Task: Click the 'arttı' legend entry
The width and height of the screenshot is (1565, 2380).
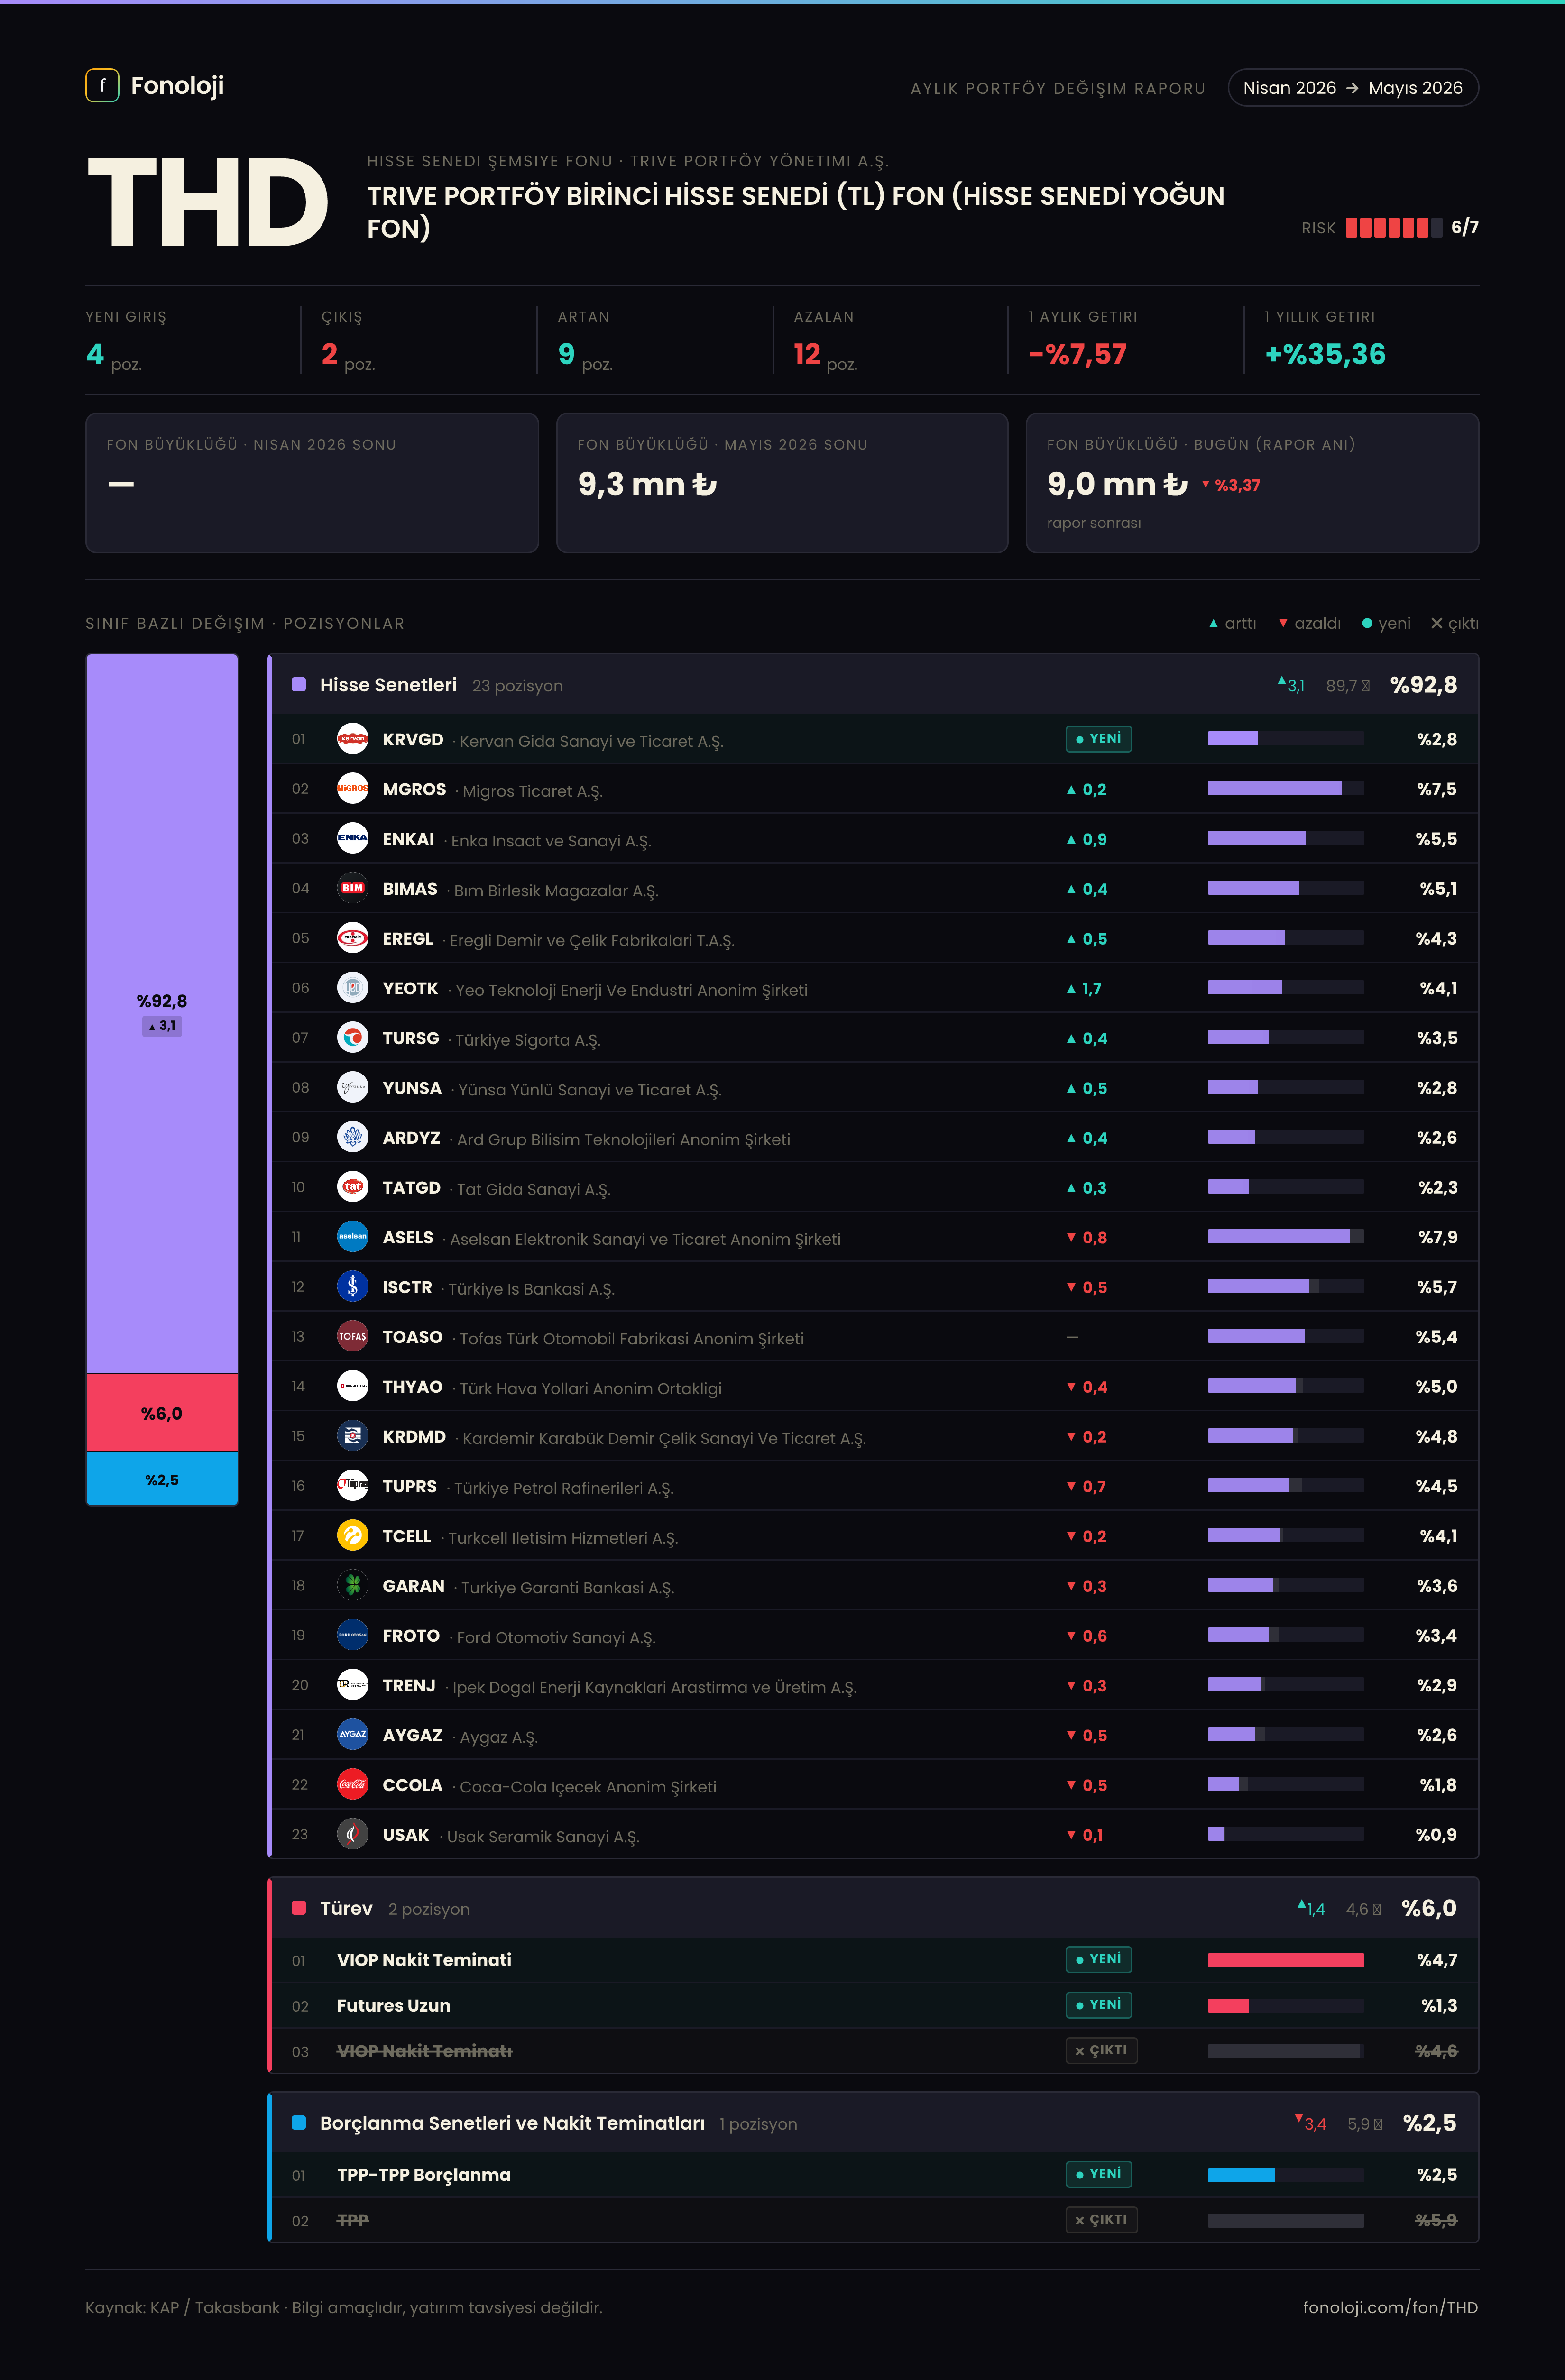Action: pyautogui.click(x=1233, y=624)
